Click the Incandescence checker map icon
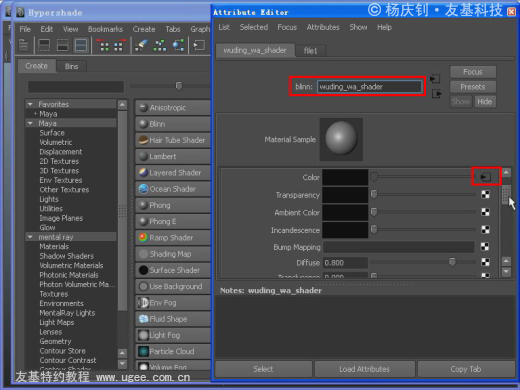520x390 pixels. 485,230
